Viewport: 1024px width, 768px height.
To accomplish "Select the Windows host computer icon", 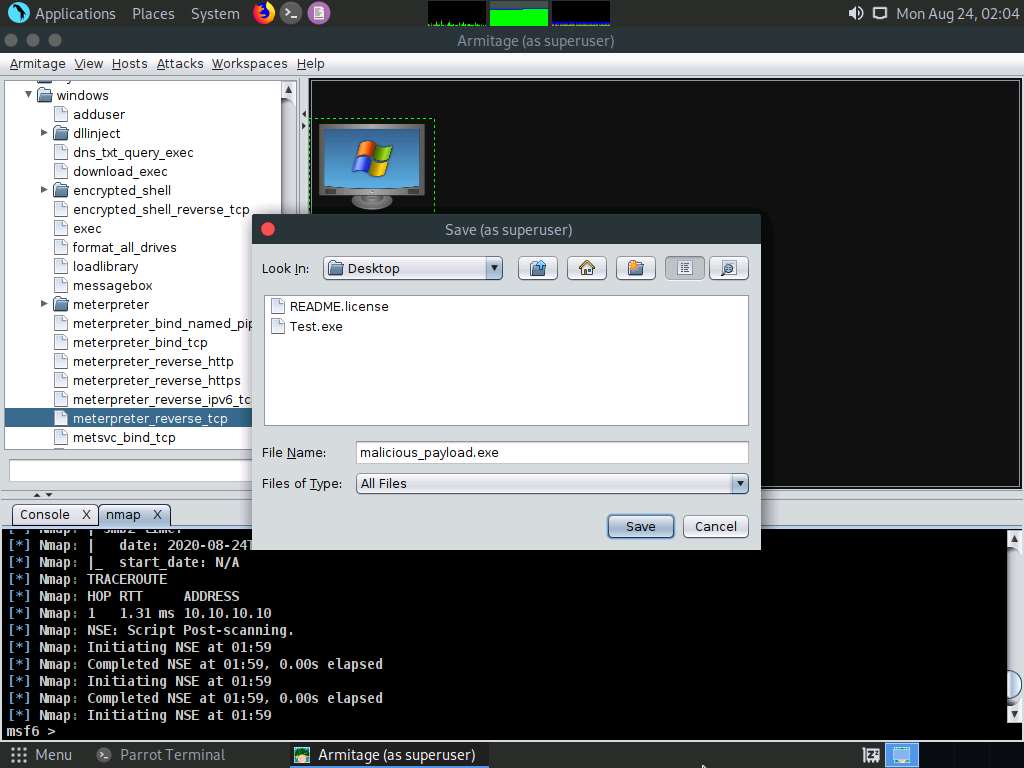I will (x=372, y=166).
